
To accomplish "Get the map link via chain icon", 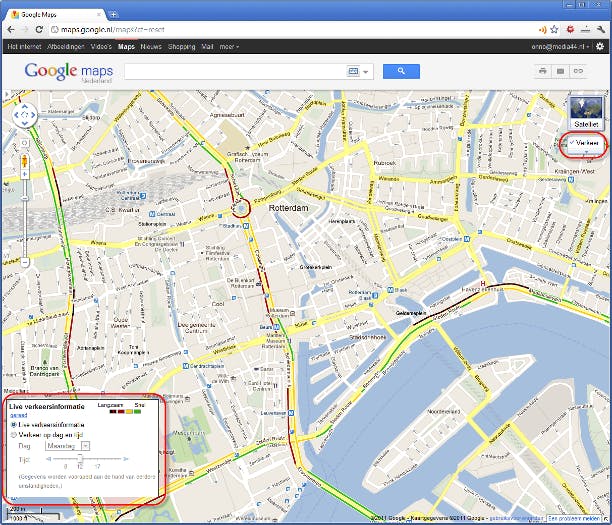I will click(x=578, y=71).
